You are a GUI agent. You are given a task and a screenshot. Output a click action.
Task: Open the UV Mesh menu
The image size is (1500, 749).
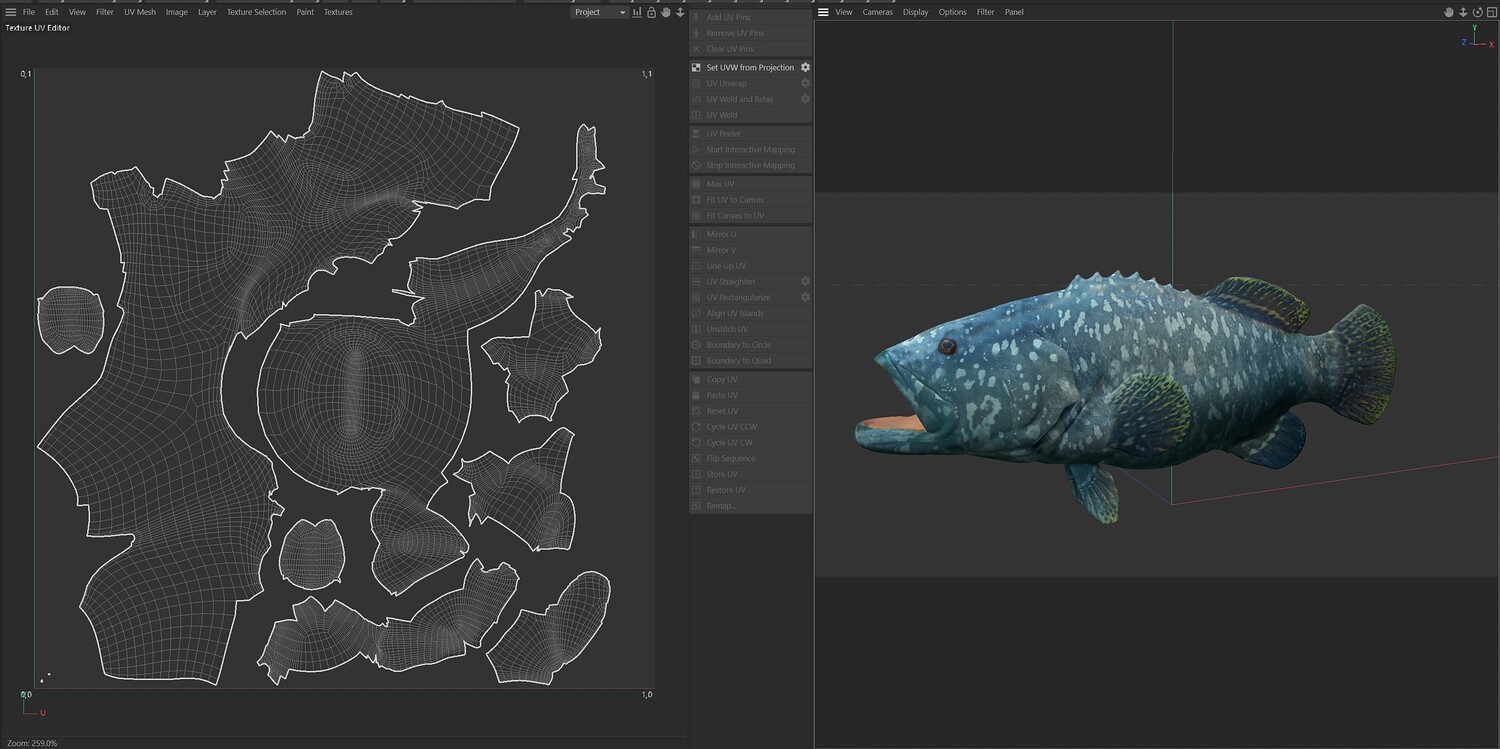click(x=140, y=12)
